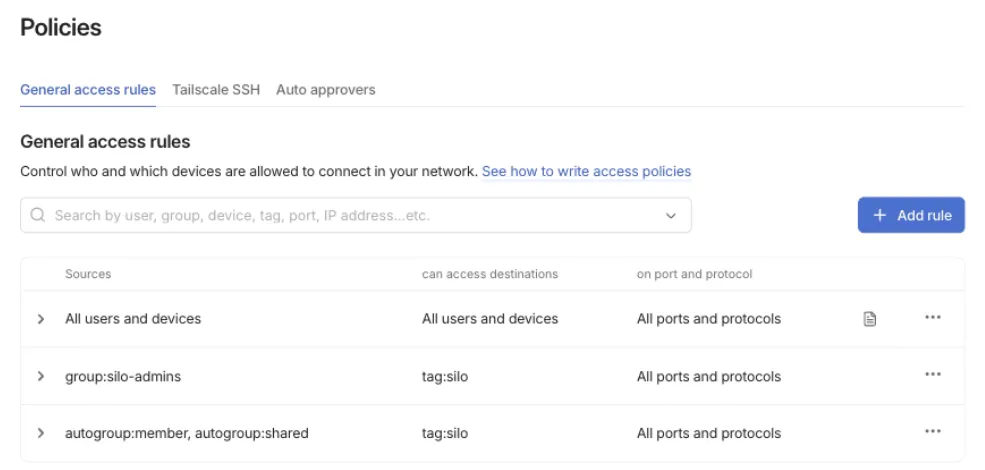Viewport: 985px width, 470px height.
Task: Click All ports and protocols in first rule
Action: point(709,319)
